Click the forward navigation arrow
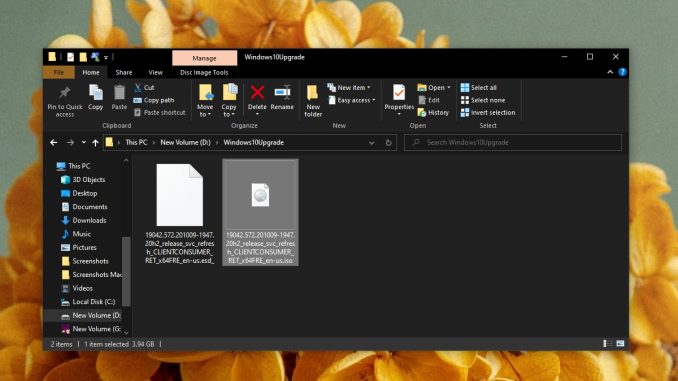The width and height of the screenshot is (678, 381). click(x=70, y=143)
